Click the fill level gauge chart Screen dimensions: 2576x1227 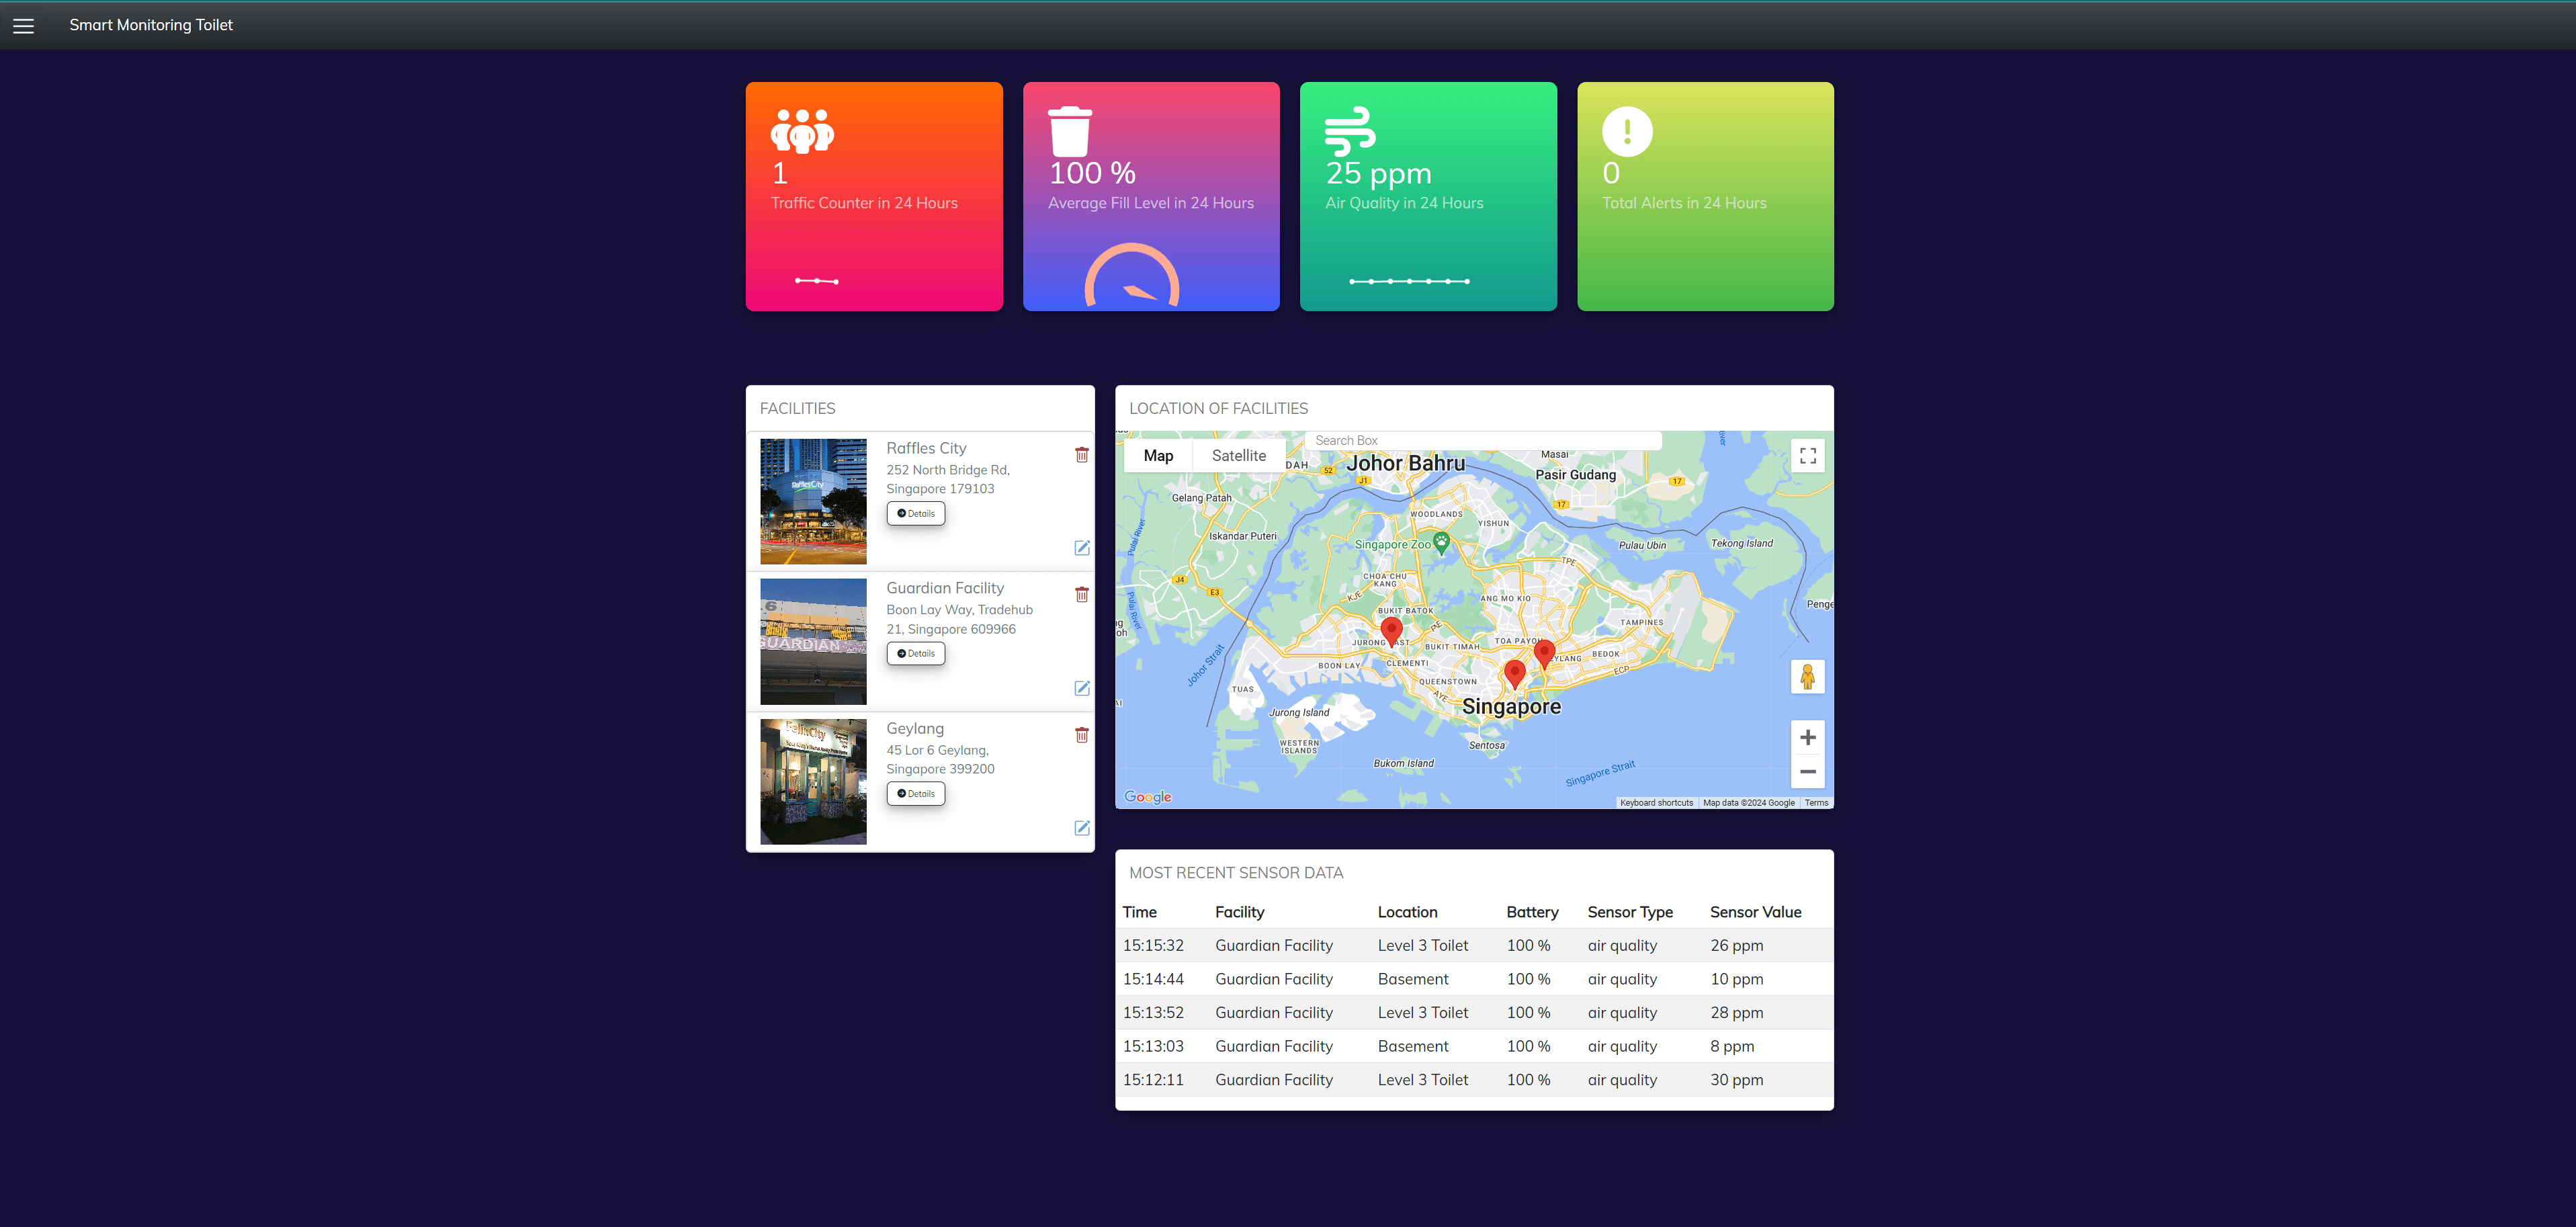click(x=1132, y=274)
